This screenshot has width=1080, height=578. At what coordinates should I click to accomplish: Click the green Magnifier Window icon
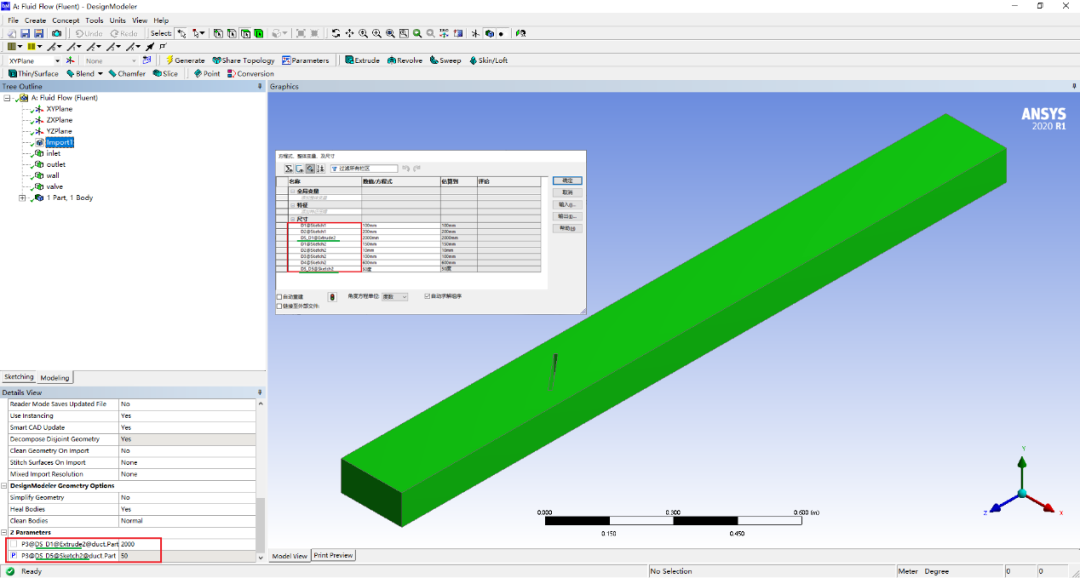(417, 33)
